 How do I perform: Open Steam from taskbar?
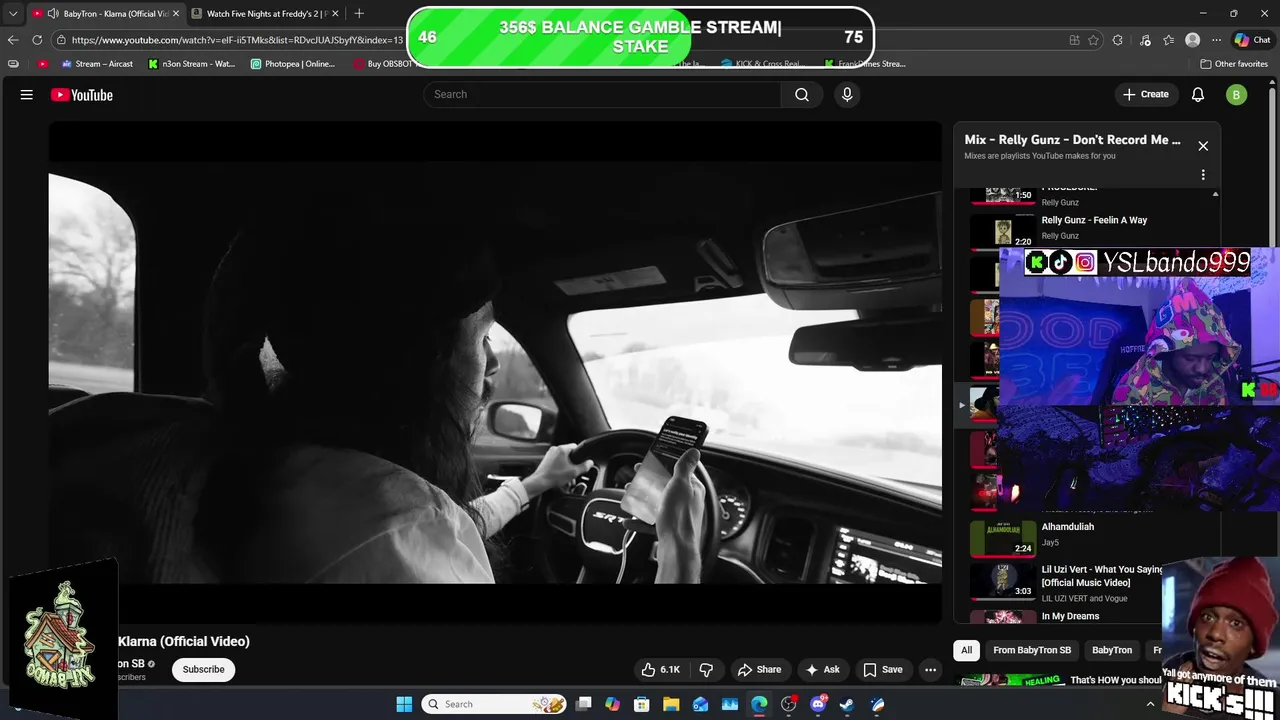[847, 704]
